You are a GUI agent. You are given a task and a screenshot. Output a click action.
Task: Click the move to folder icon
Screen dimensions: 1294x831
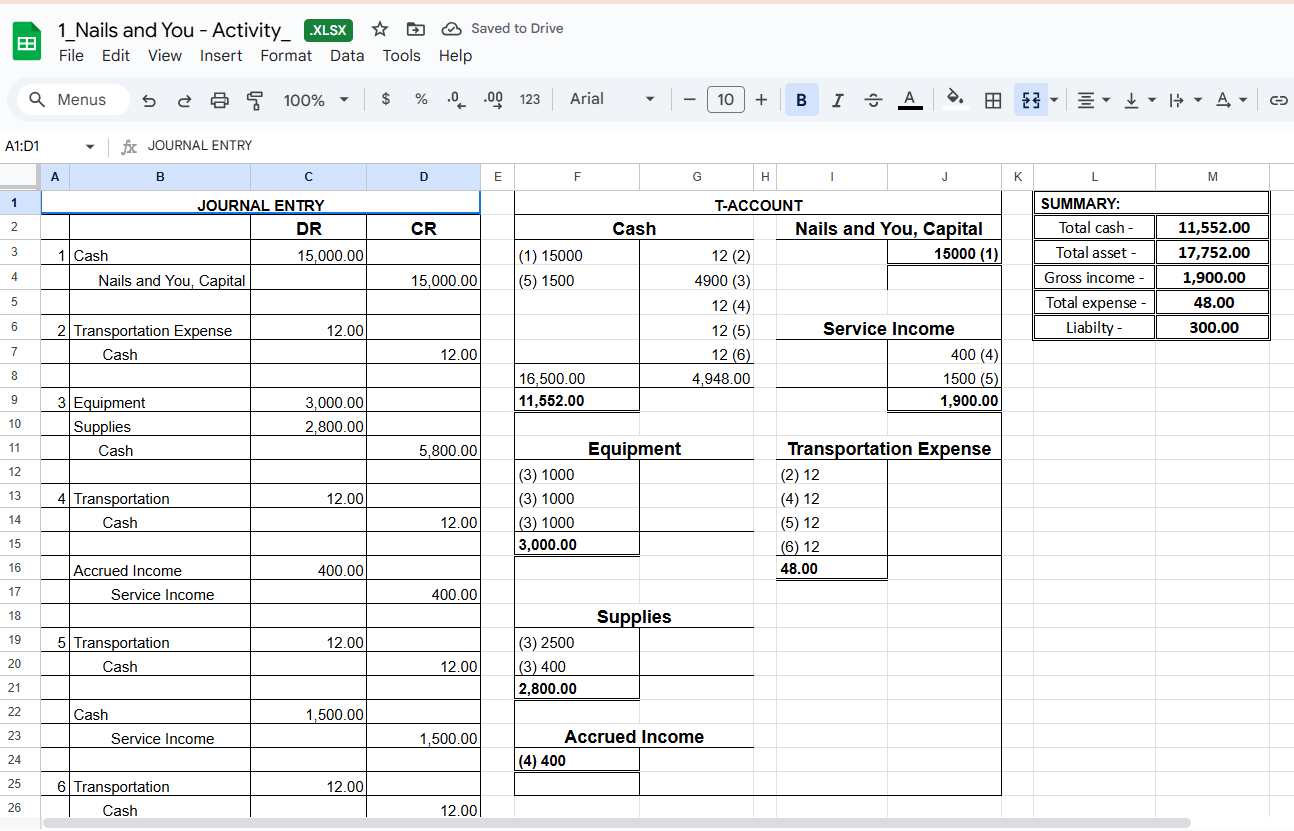pos(416,29)
